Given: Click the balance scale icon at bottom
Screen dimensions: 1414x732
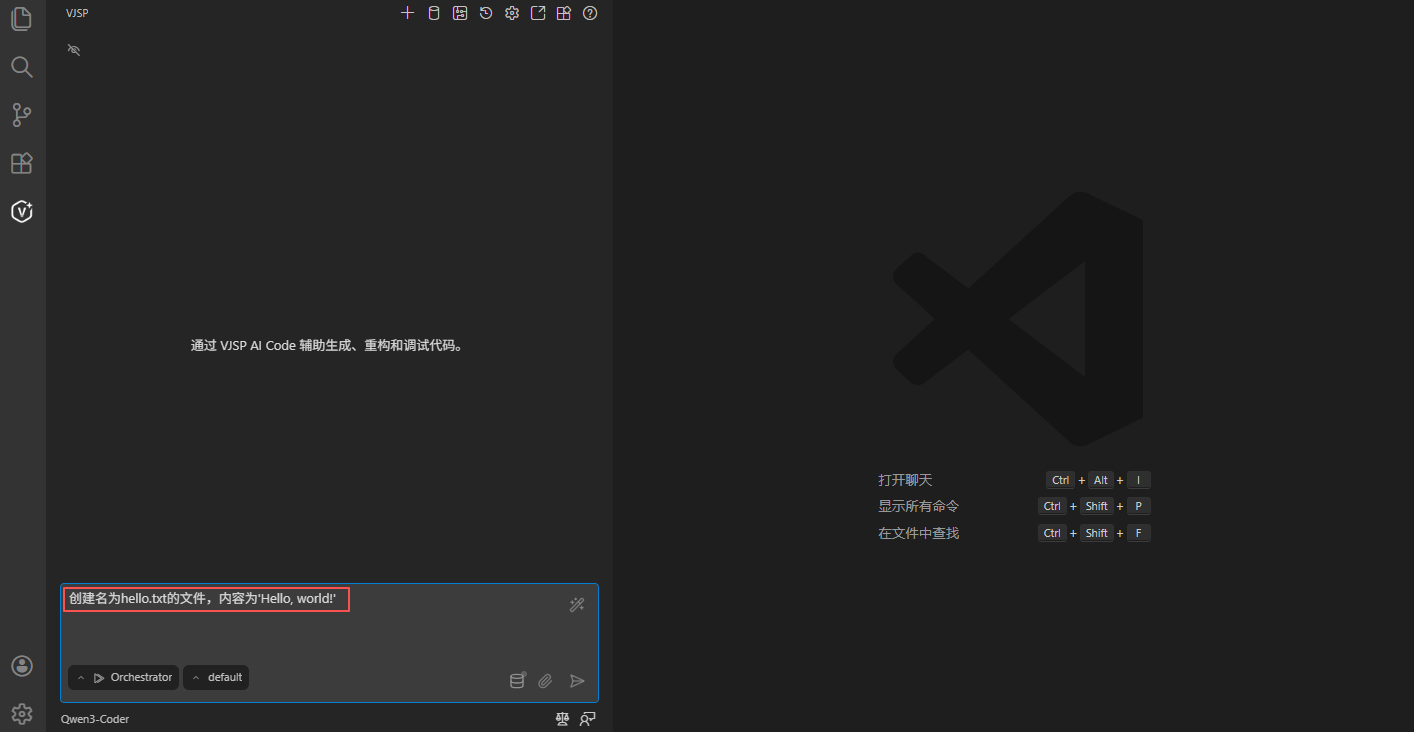Looking at the screenshot, I should pos(563,719).
